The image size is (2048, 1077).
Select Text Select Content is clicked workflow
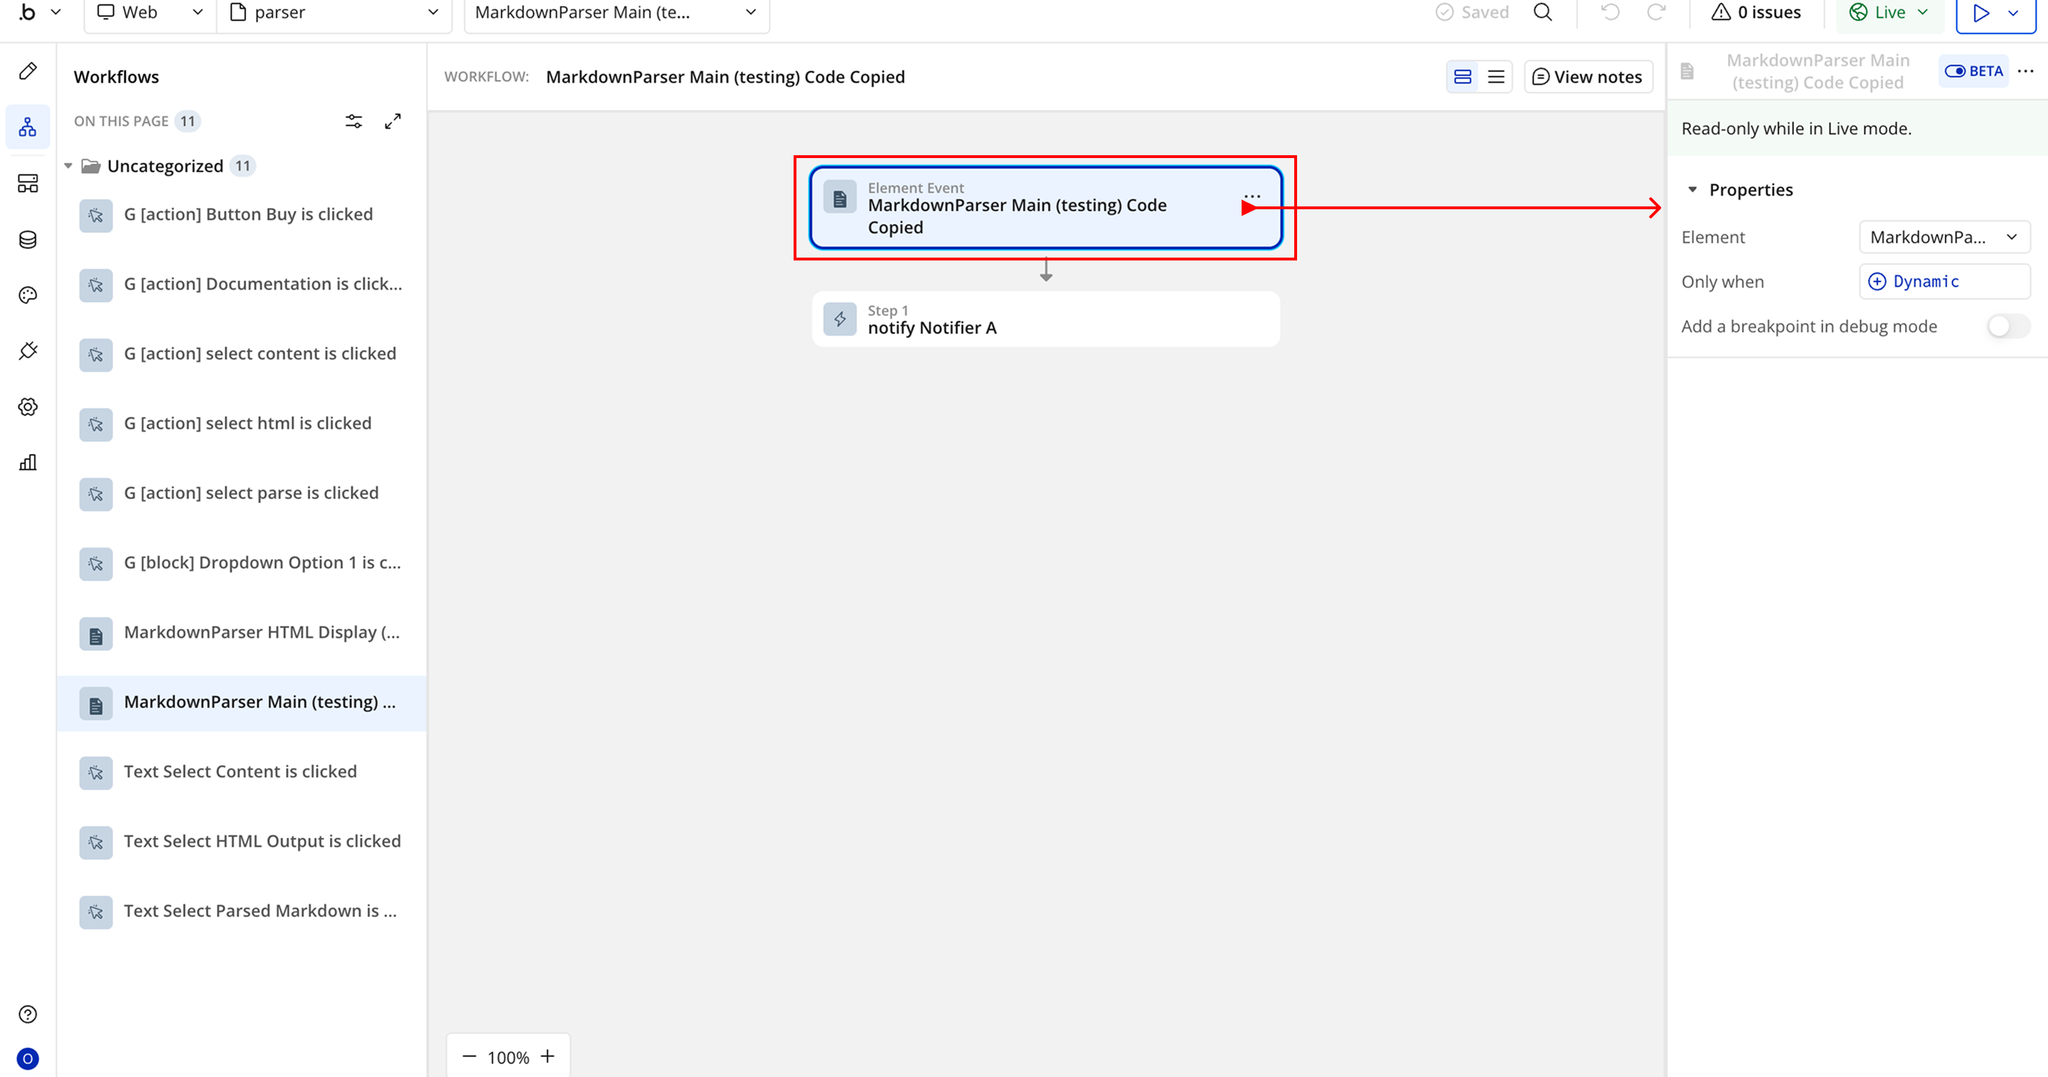(242, 772)
